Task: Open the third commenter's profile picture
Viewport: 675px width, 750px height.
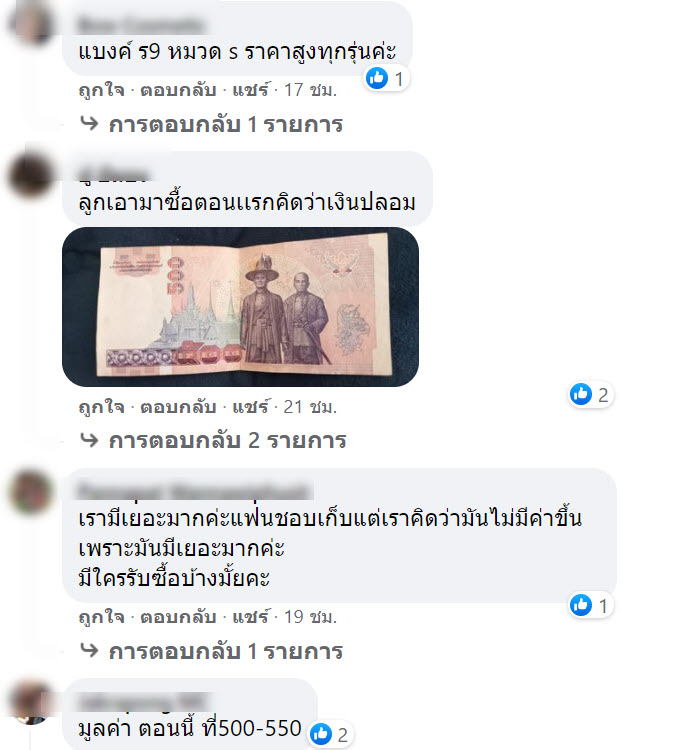Action: (x=30, y=491)
